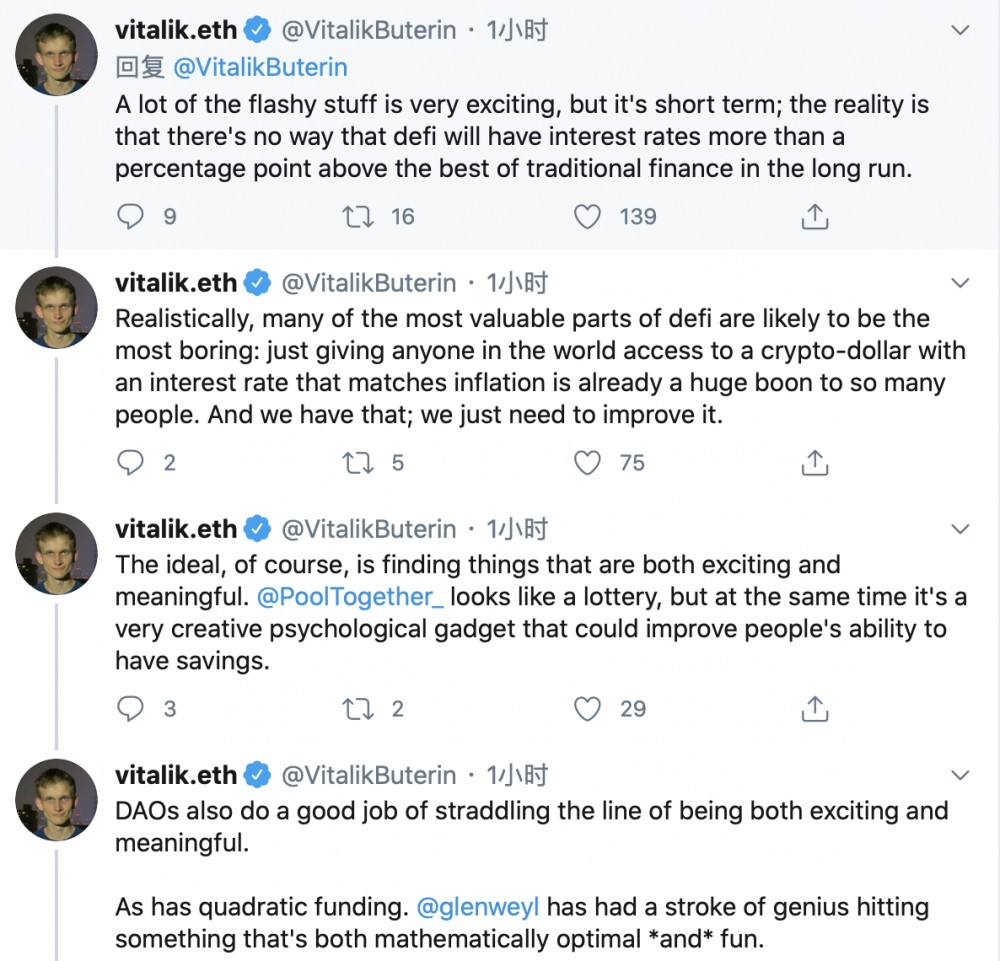Click the reply count showing 9 replies
Screen dimensions: 1000x961
[x=168, y=216]
